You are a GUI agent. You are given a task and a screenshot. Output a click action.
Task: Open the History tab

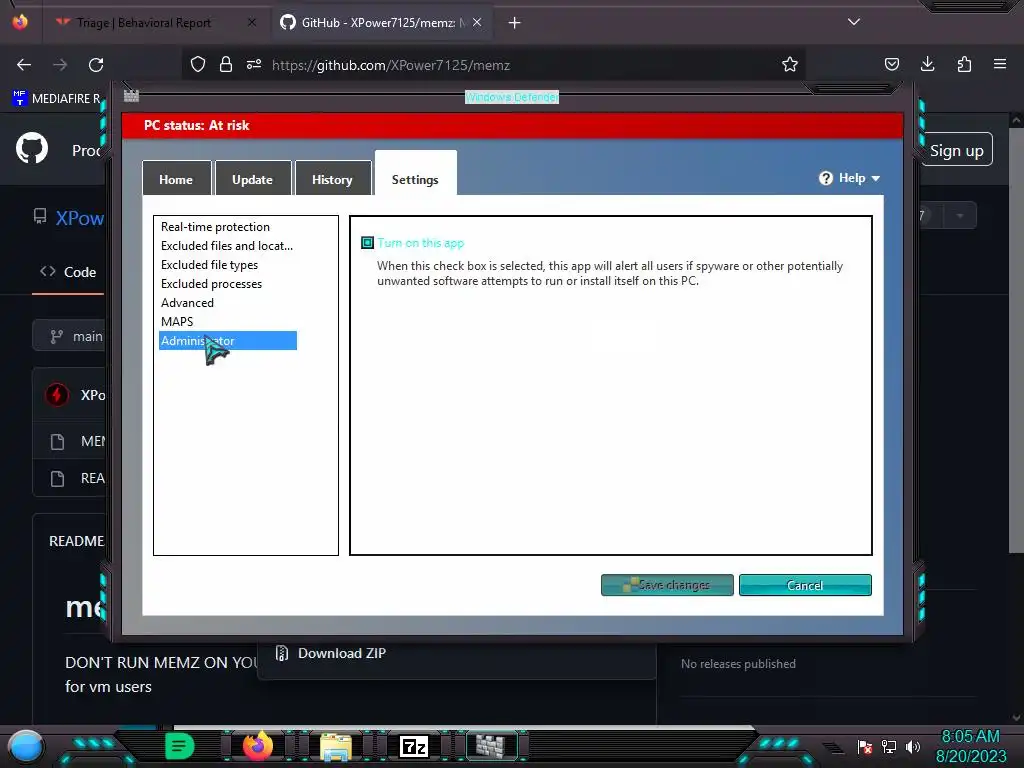click(x=332, y=179)
